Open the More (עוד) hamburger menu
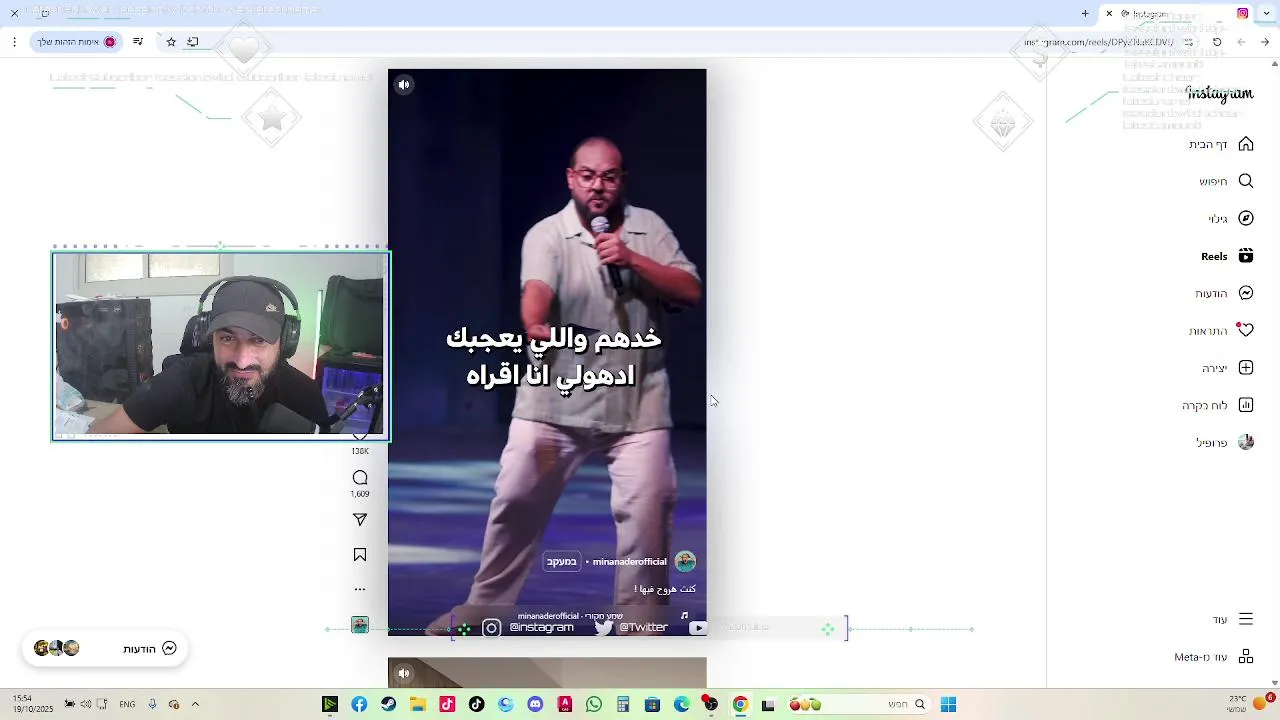This screenshot has width=1280, height=720. click(1246, 619)
